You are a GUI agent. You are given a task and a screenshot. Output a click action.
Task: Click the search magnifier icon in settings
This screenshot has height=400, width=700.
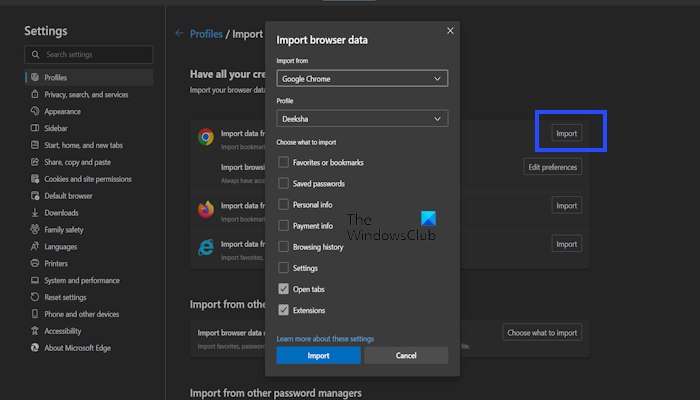(35, 54)
